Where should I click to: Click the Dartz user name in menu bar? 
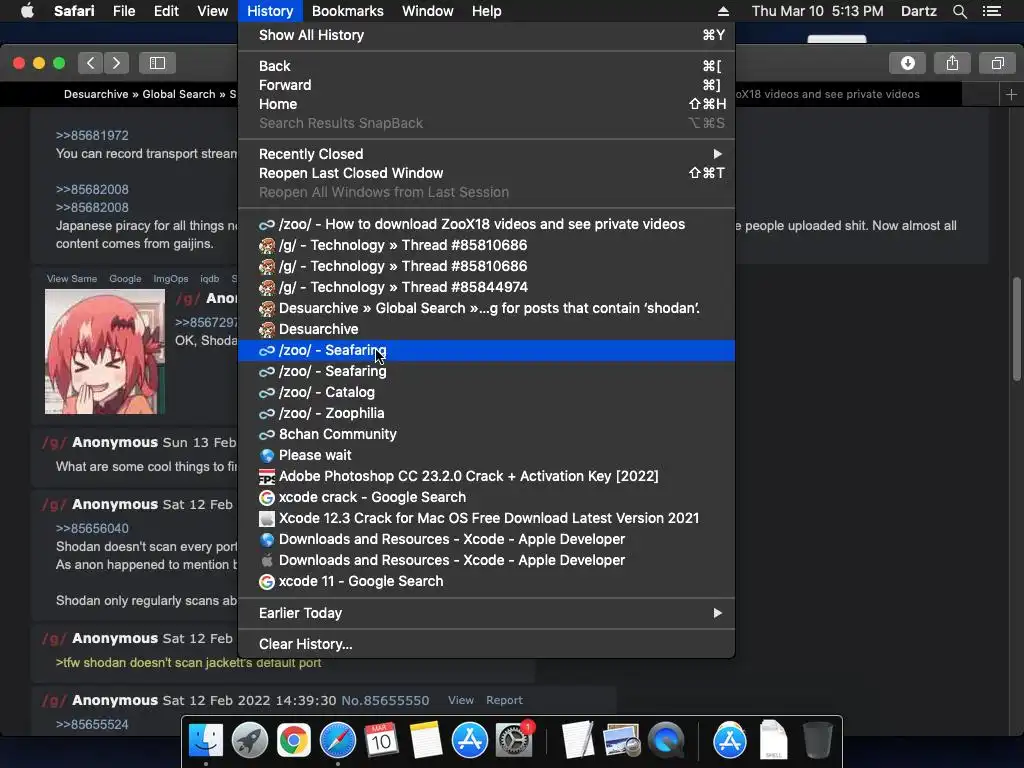(918, 11)
